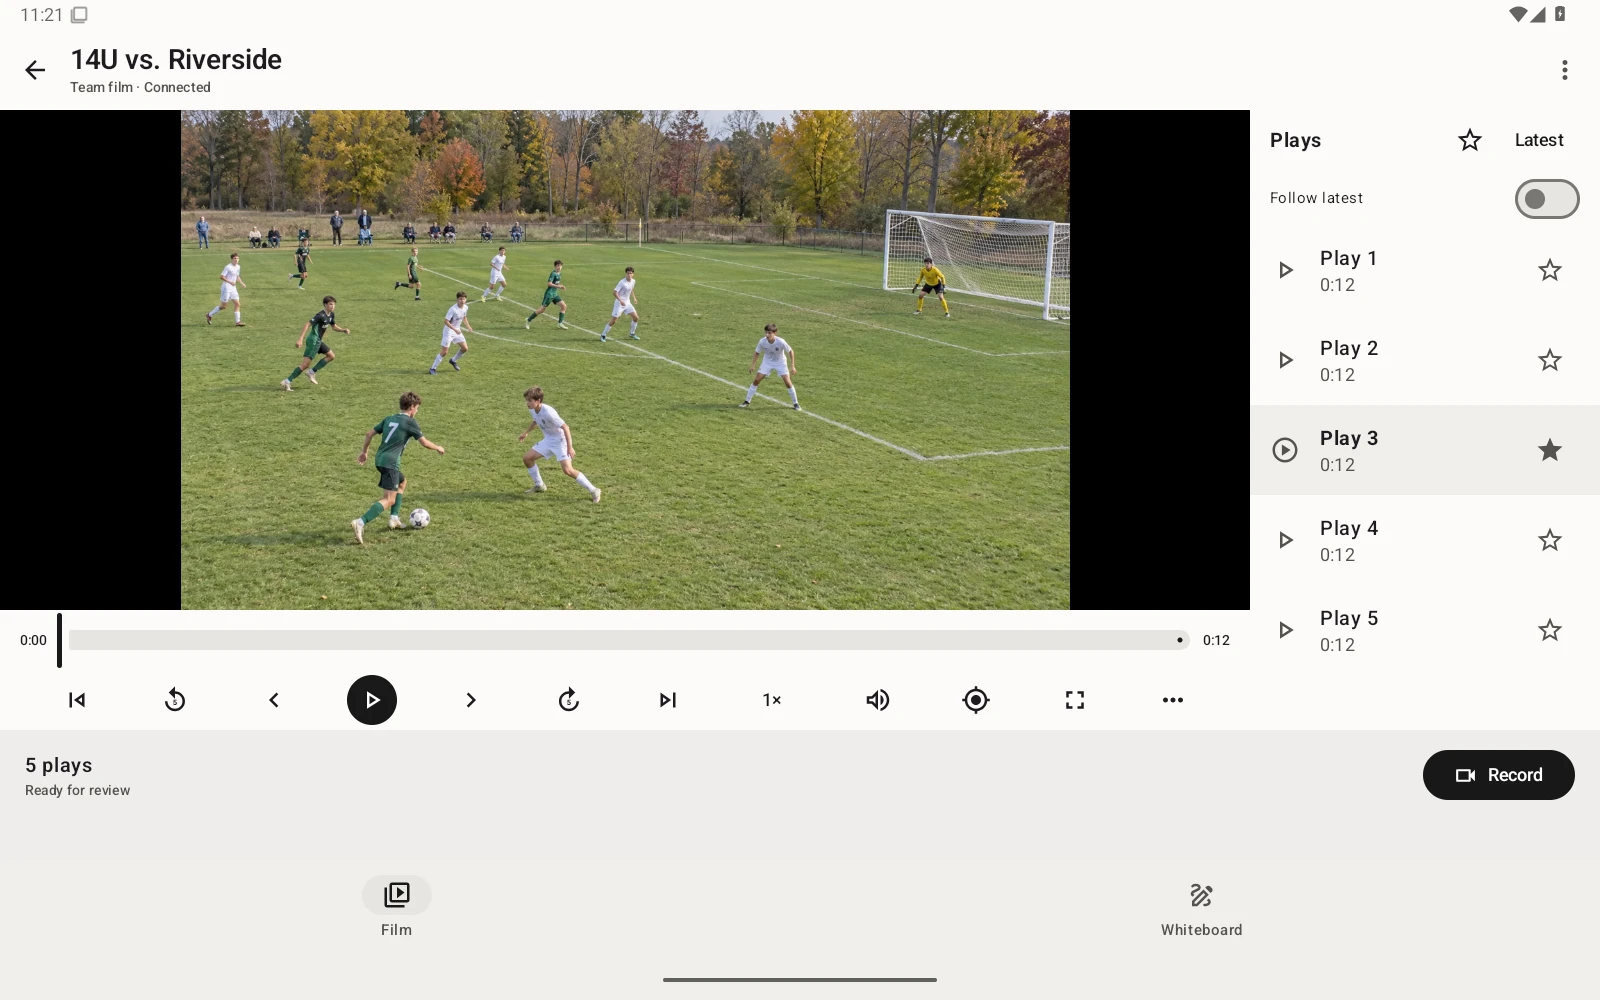
Task: Filter plays by starred
Action: [1470, 140]
